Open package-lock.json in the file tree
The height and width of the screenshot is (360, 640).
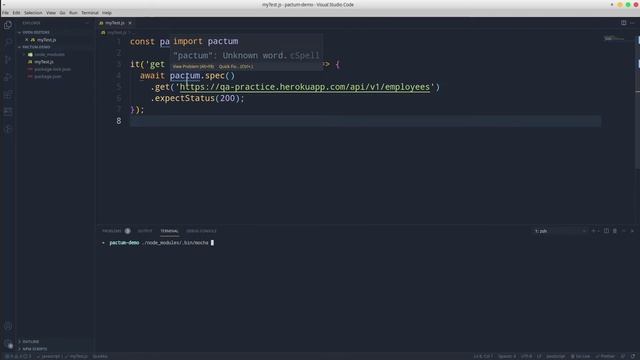(x=52, y=69)
